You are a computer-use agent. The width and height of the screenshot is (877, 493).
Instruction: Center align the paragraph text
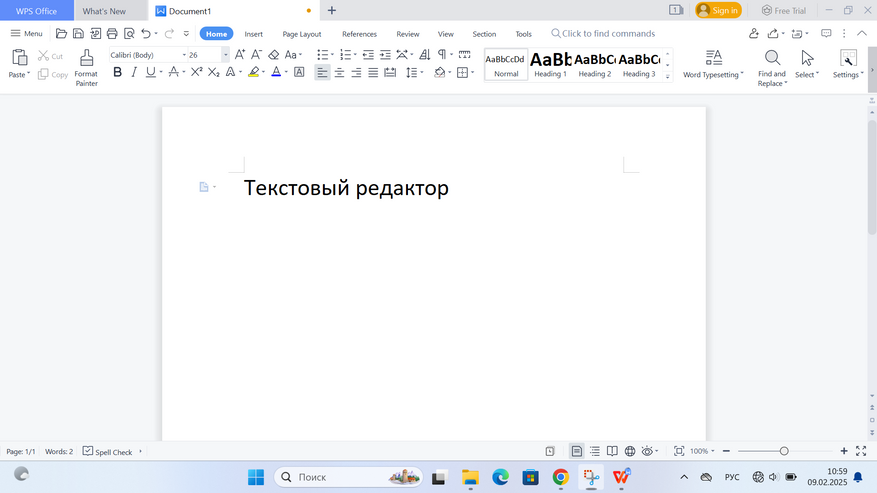click(x=339, y=73)
